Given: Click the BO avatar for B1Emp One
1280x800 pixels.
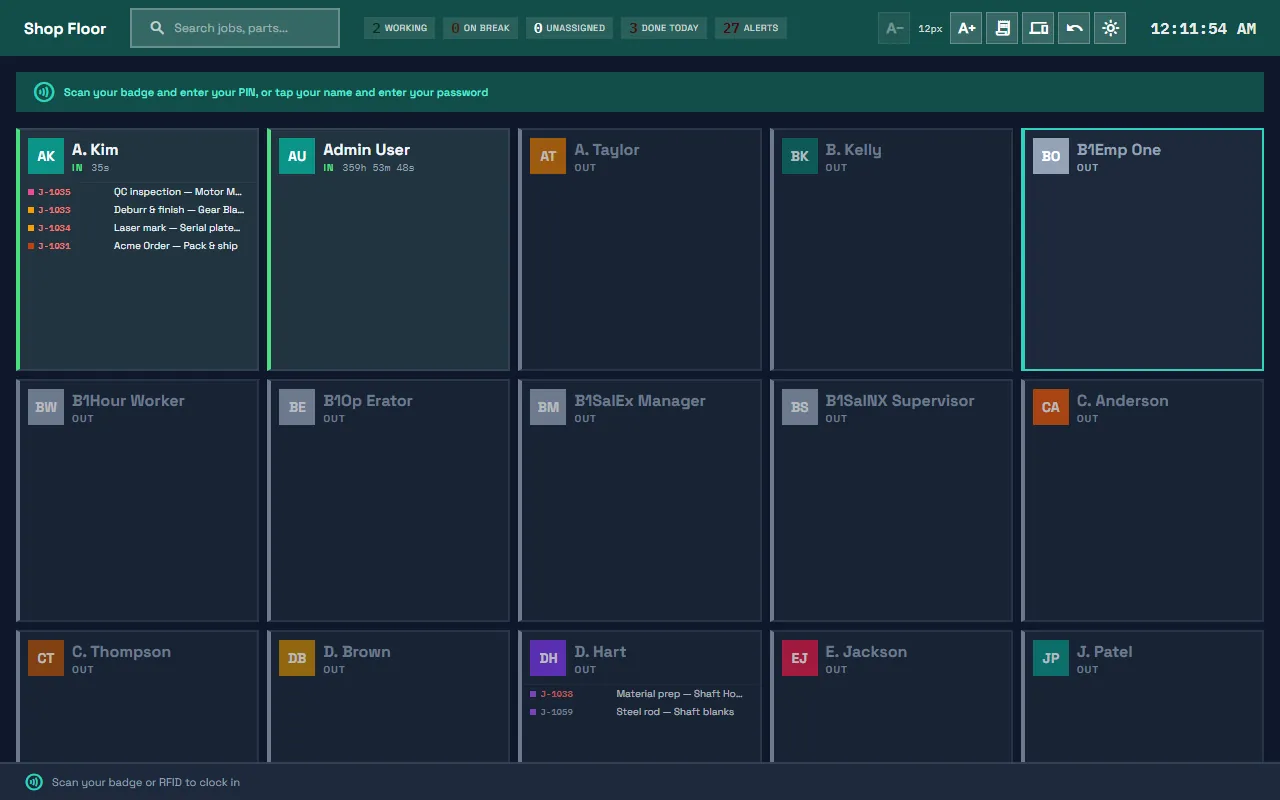Looking at the screenshot, I should pyautogui.click(x=1051, y=156).
